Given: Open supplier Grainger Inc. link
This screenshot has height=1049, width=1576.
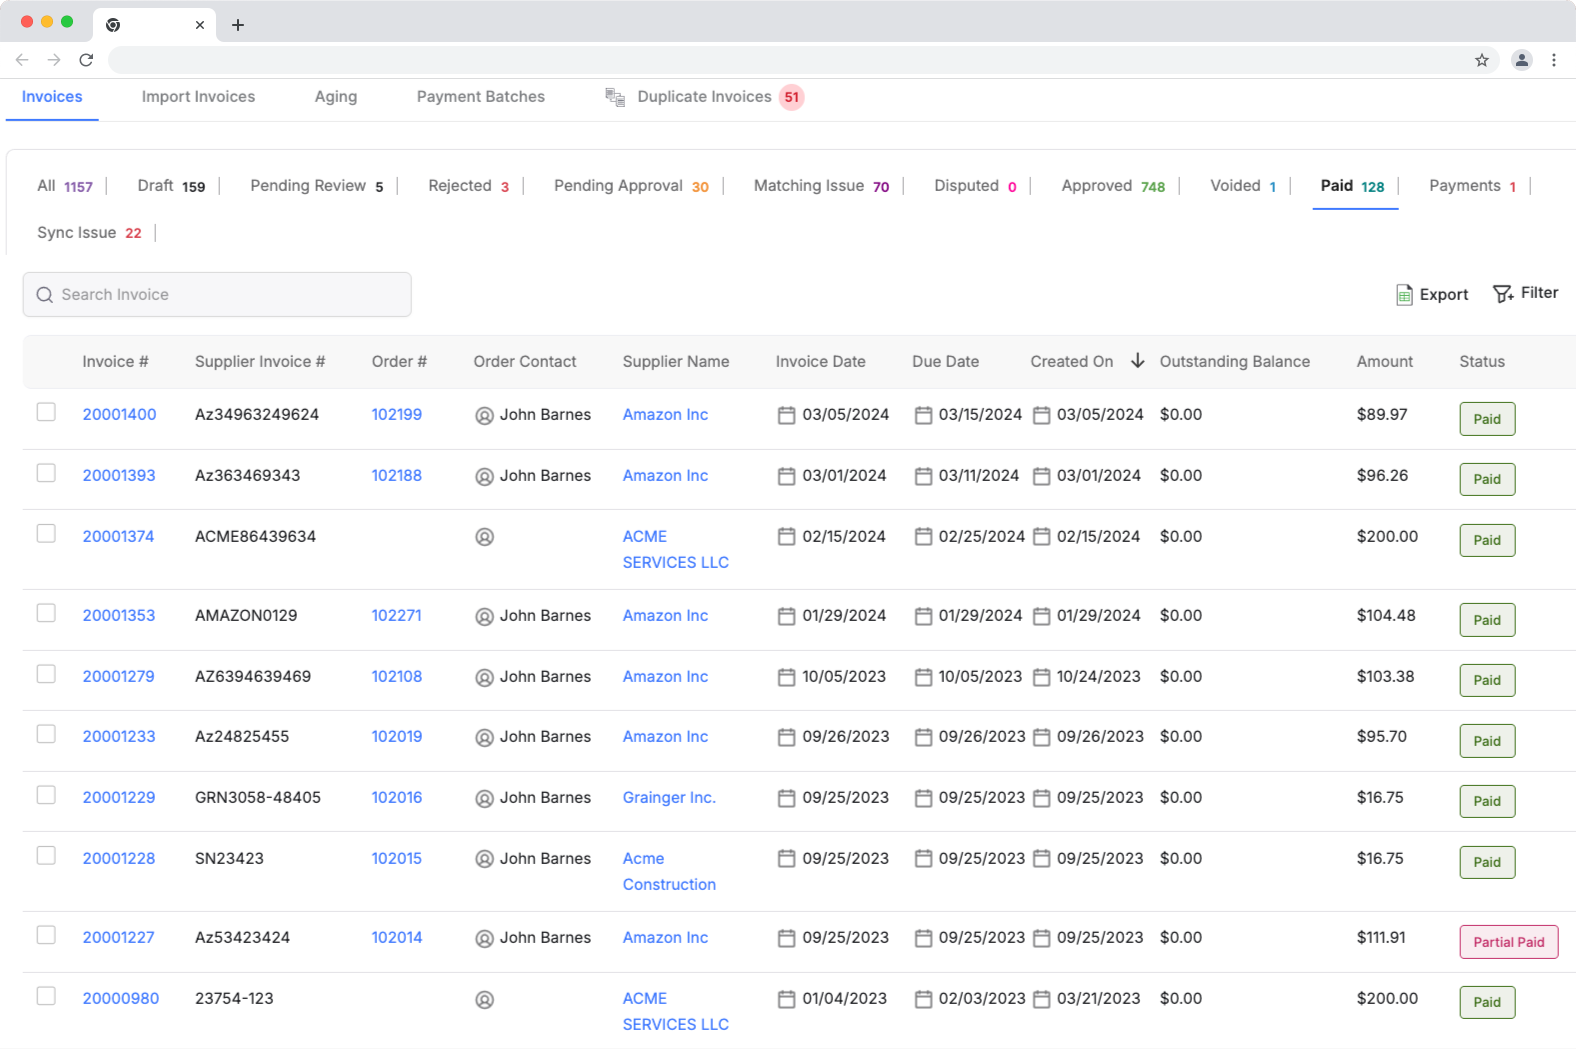Looking at the screenshot, I should [669, 798].
